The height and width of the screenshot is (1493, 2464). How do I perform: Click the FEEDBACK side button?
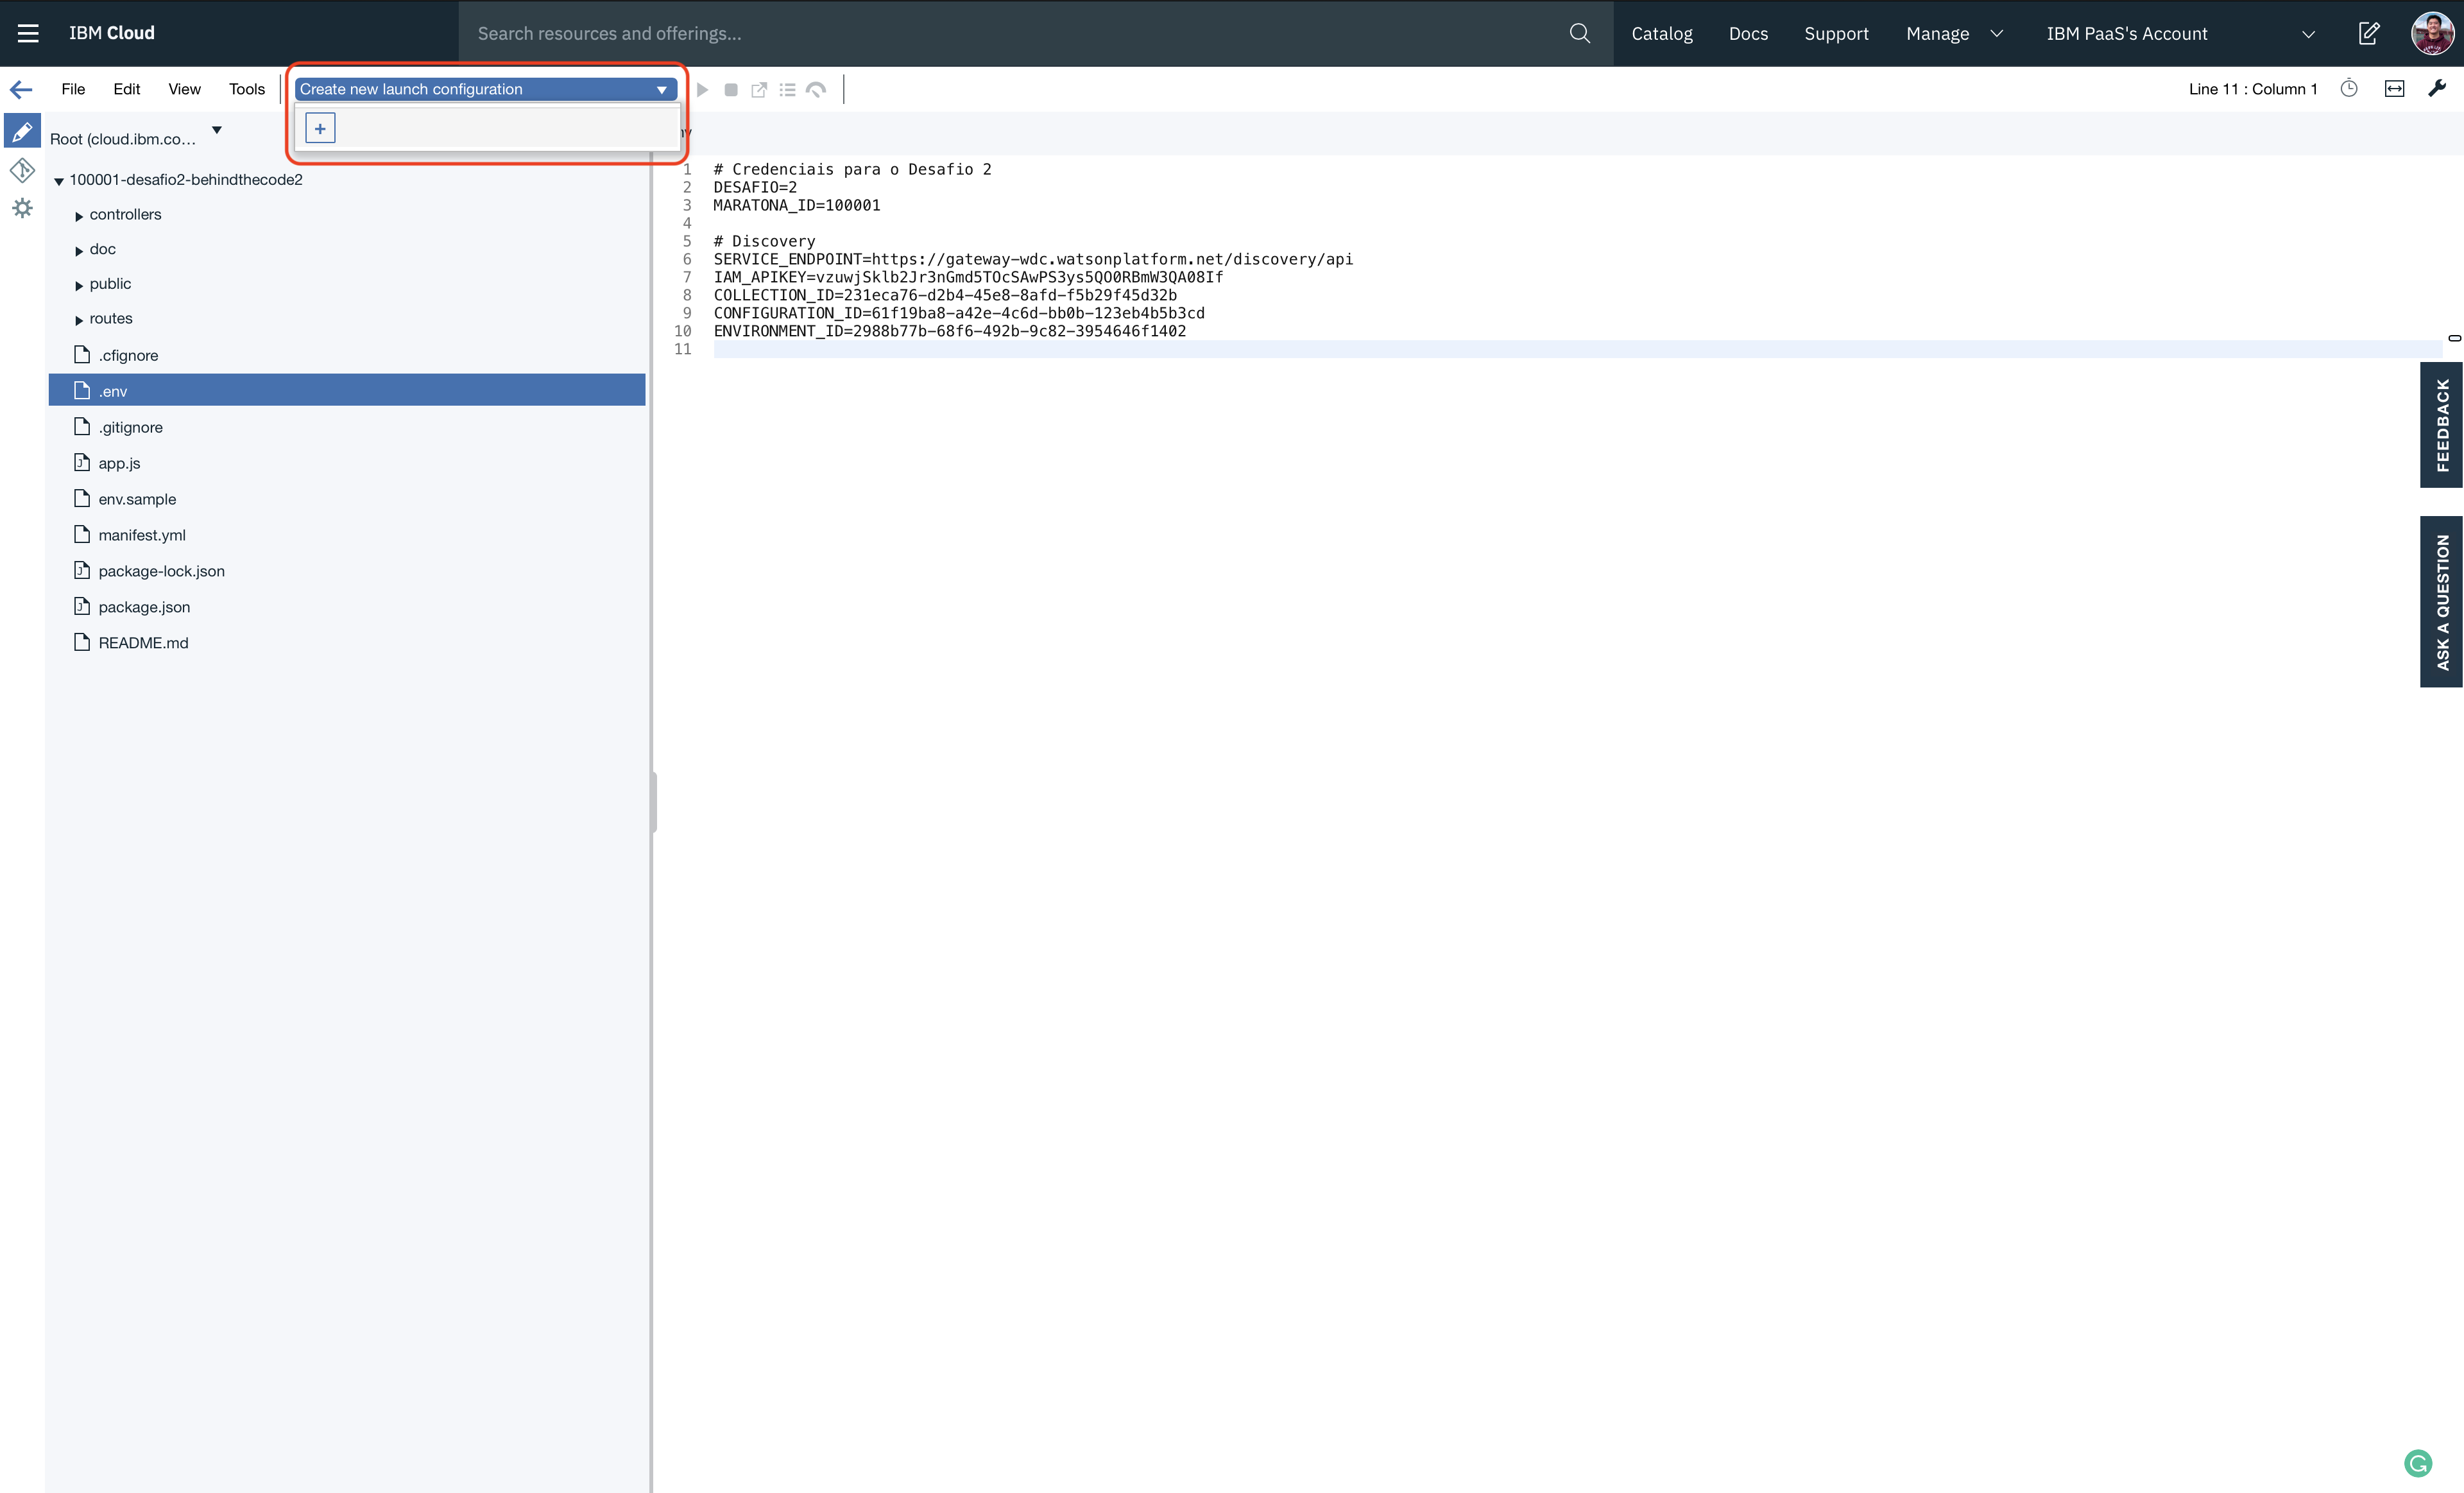tap(2441, 425)
